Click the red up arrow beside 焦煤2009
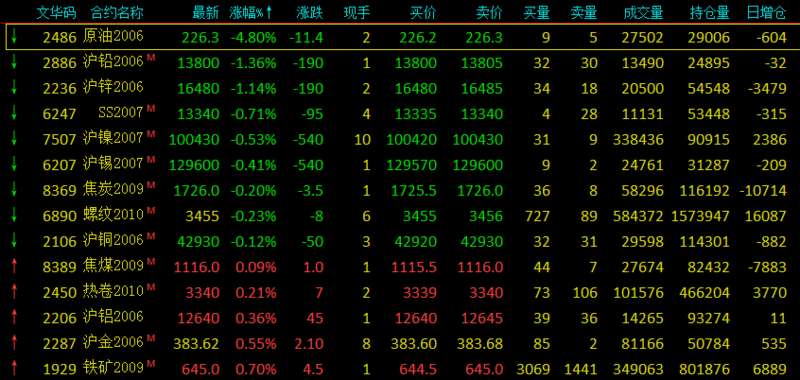Viewport: 800px width, 380px height. click(15, 266)
